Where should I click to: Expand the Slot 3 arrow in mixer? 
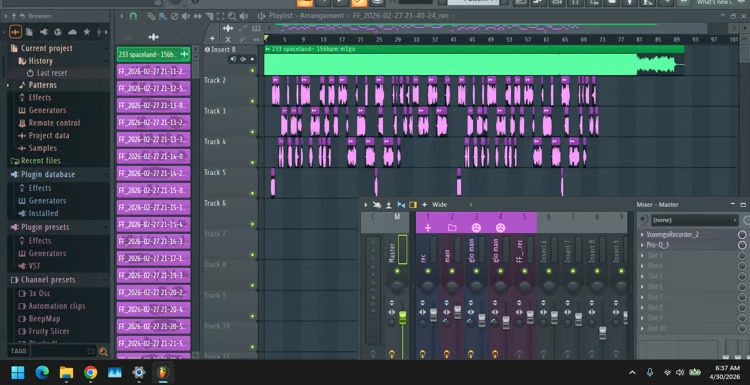coord(642,255)
